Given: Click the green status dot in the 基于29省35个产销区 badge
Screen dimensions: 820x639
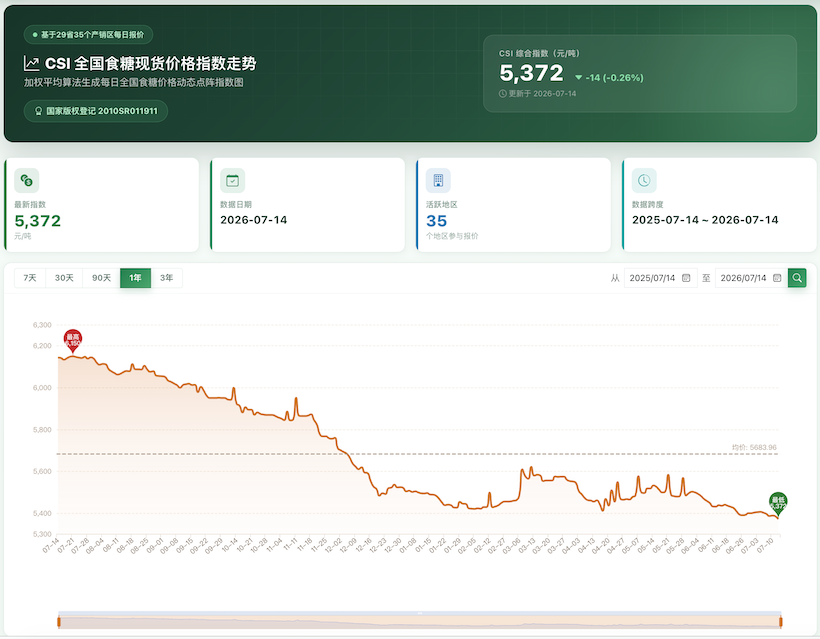Looking at the screenshot, I should (35, 35).
